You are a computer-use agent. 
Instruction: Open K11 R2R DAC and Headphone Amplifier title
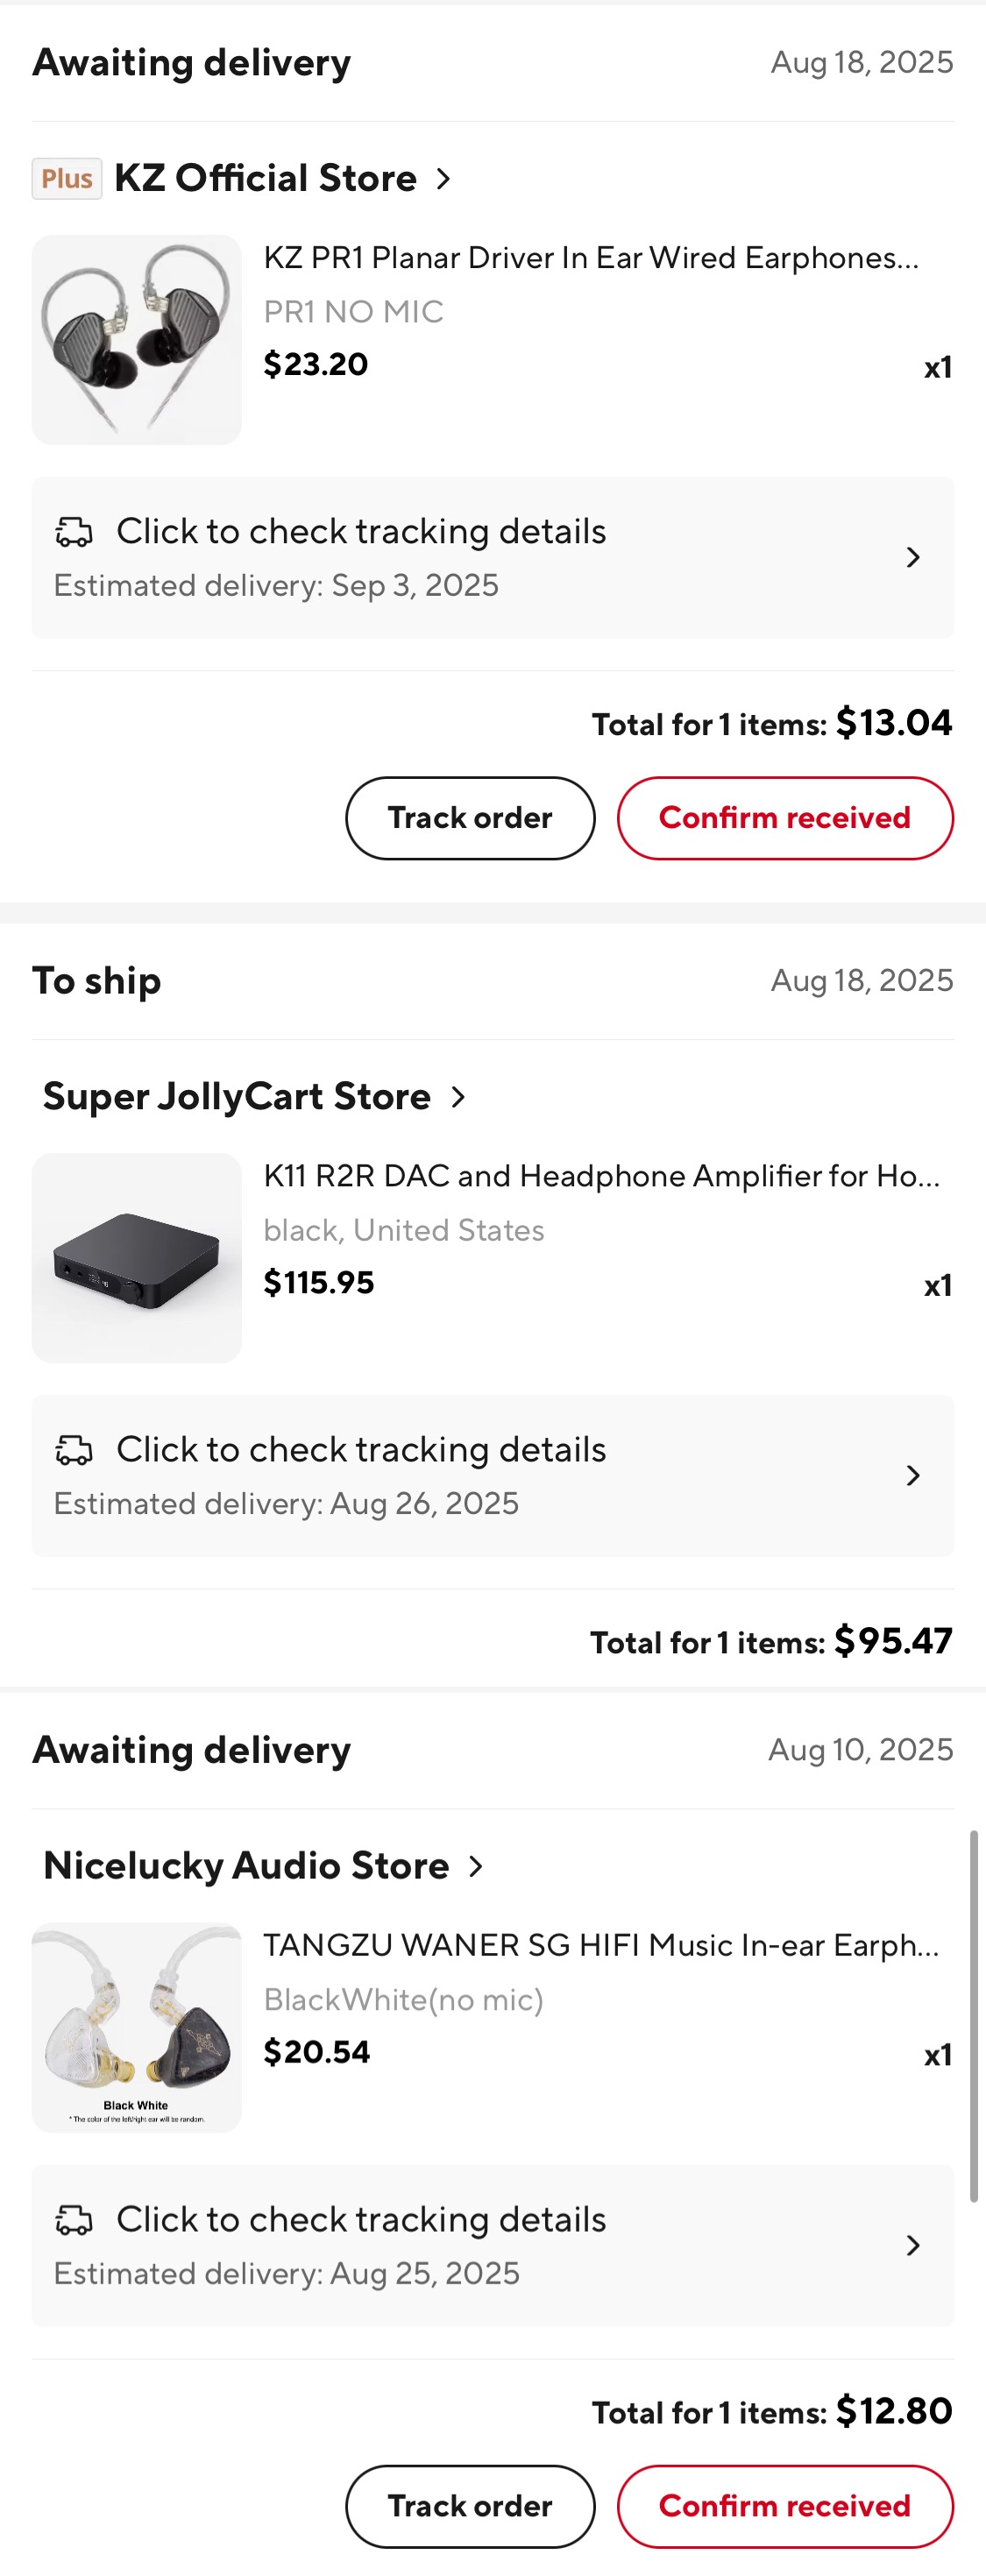coord(601,1176)
